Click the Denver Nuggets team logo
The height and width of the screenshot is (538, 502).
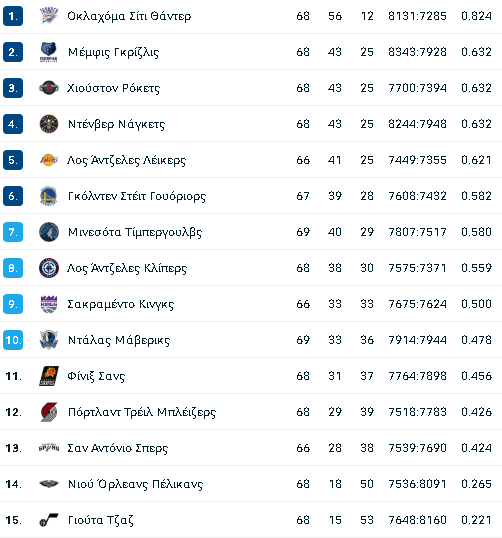point(48,124)
